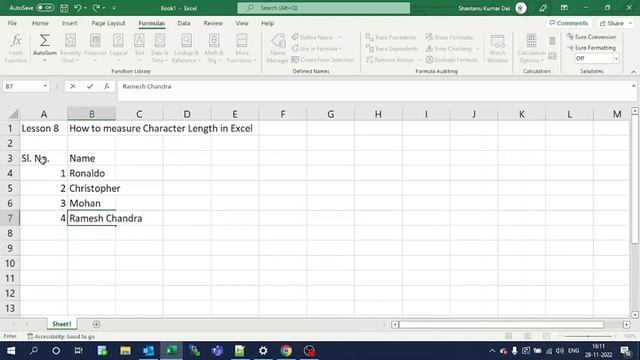The height and width of the screenshot is (360, 640).
Task: Switch to the Insert tab
Action: 69,23
